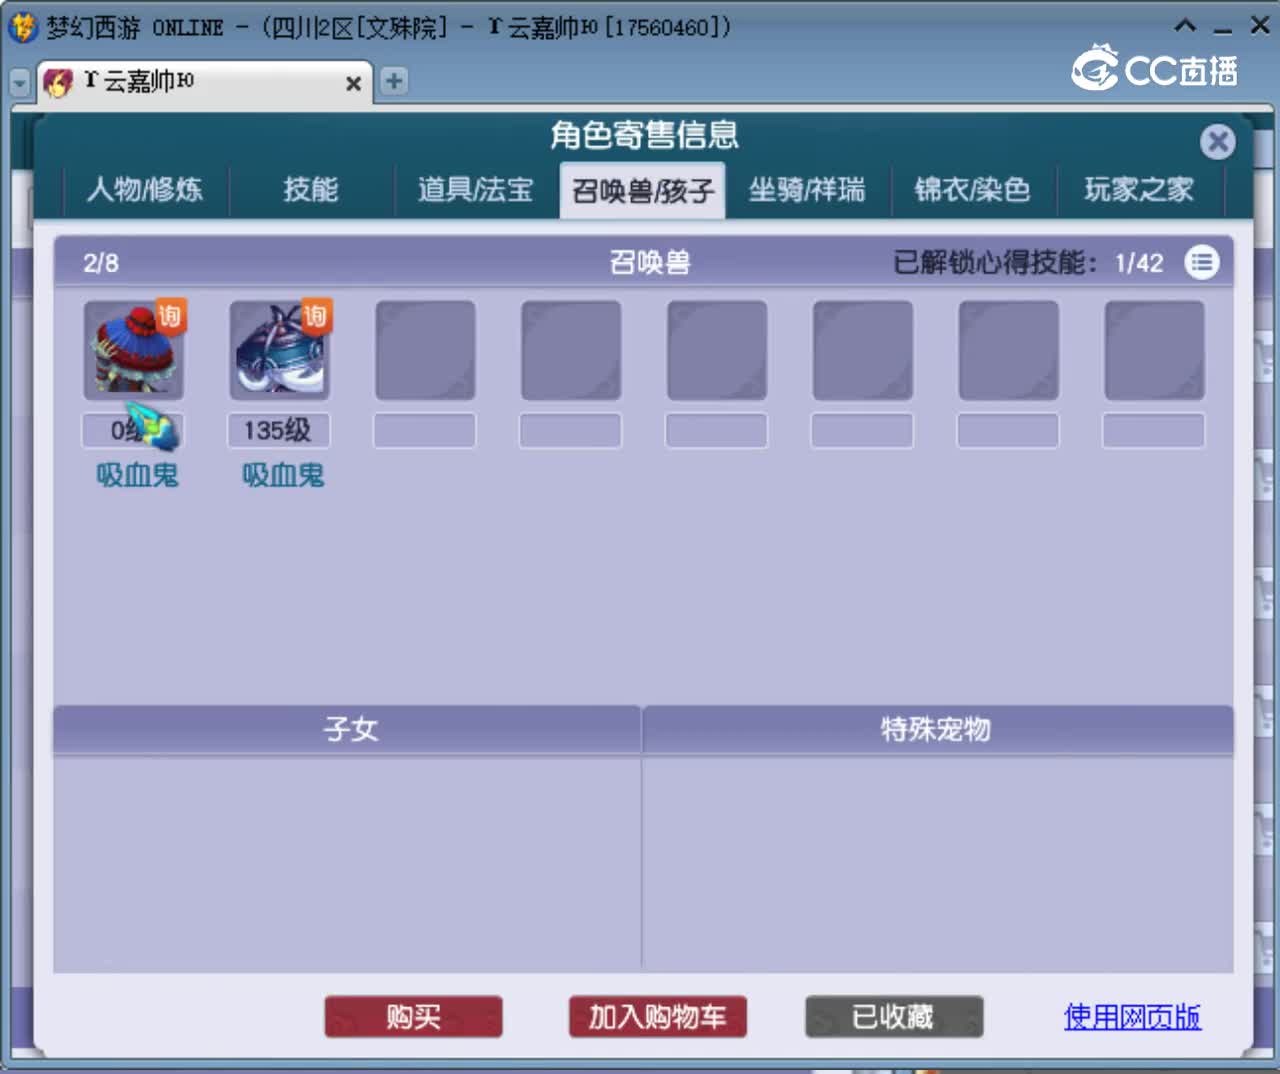This screenshot has height=1074, width=1280.
Task: Click the 购买 button
Action: [413, 1017]
